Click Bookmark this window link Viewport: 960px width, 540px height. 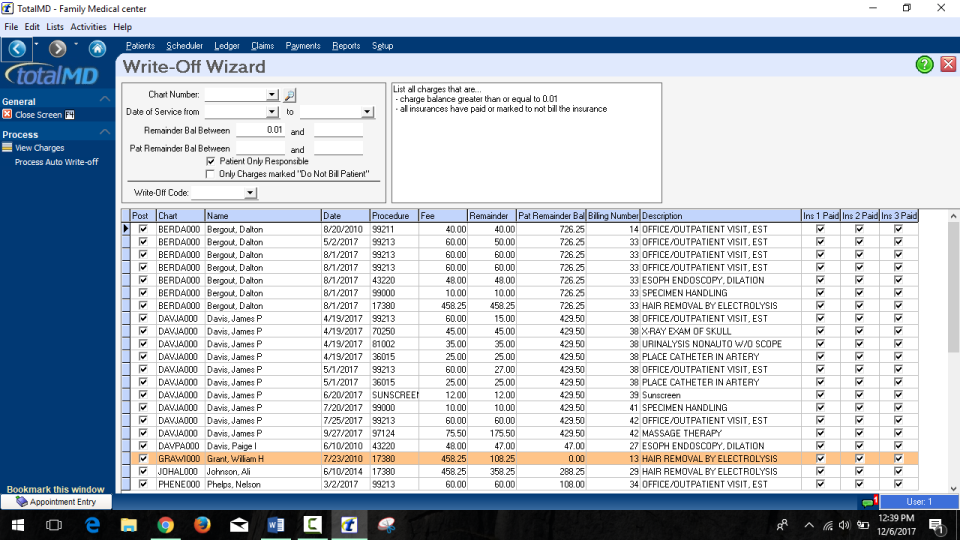click(55, 489)
